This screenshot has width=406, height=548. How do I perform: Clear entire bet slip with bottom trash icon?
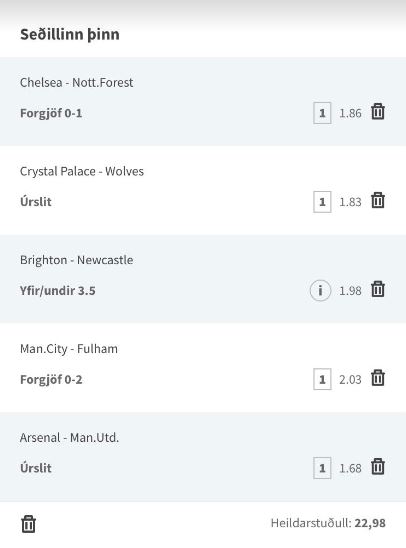click(x=28, y=524)
